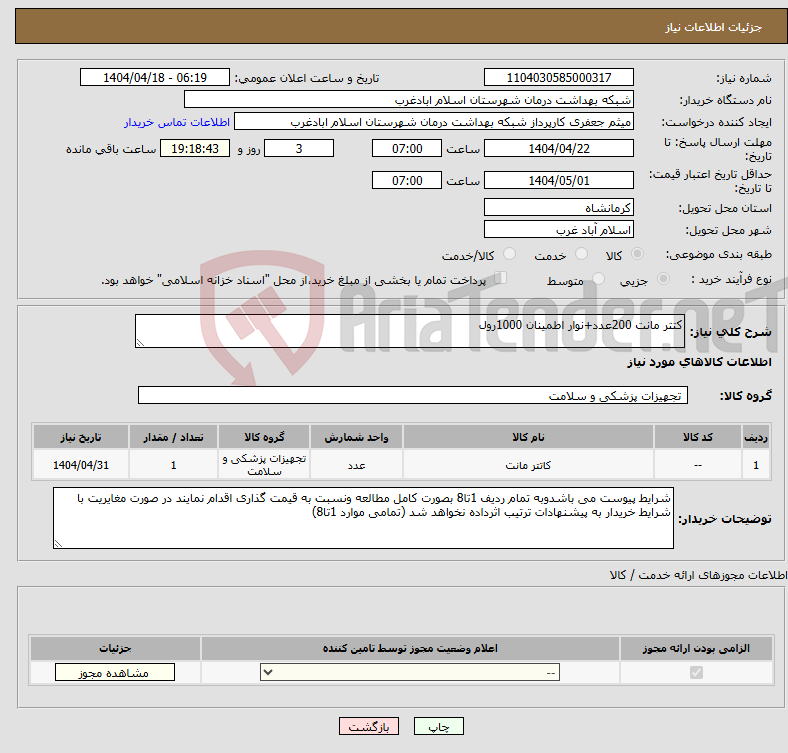Click the remaining time field 19:18:43
The width and height of the screenshot is (788, 753).
click(195, 148)
